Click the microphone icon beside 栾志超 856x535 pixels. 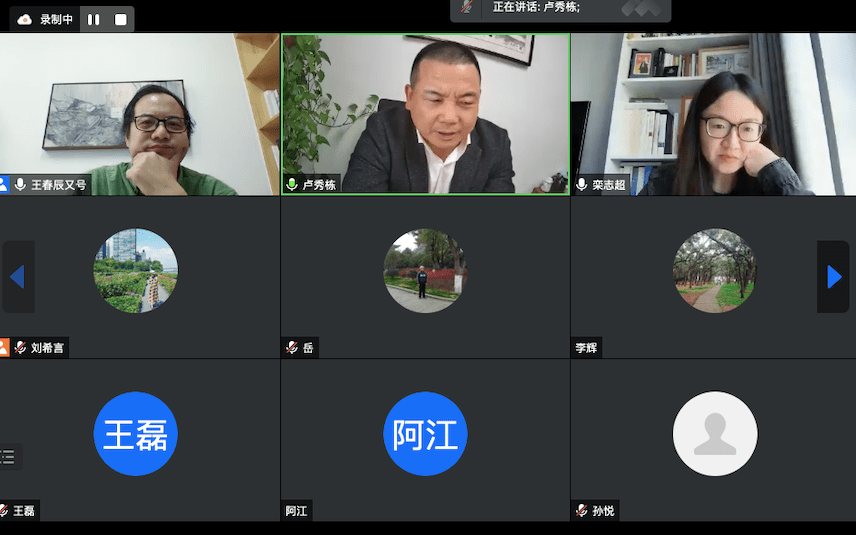(582, 185)
